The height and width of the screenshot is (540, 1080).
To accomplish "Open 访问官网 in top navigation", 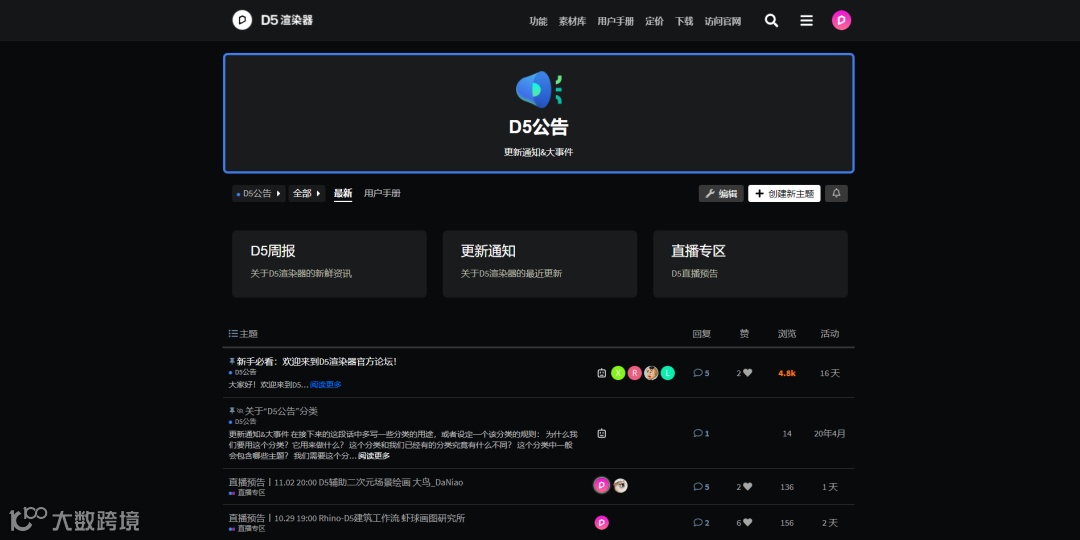I will click(x=723, y=21).
